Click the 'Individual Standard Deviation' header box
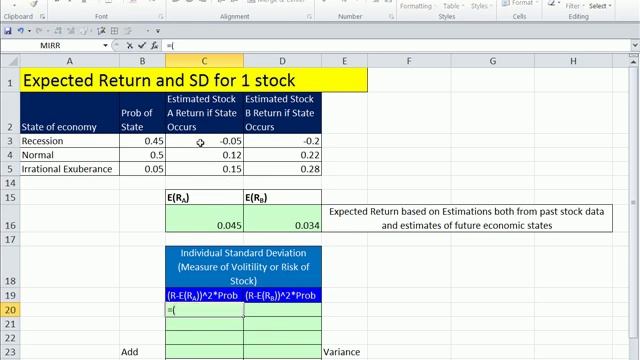Screen dimensions: 640x360 click(244, 267)
